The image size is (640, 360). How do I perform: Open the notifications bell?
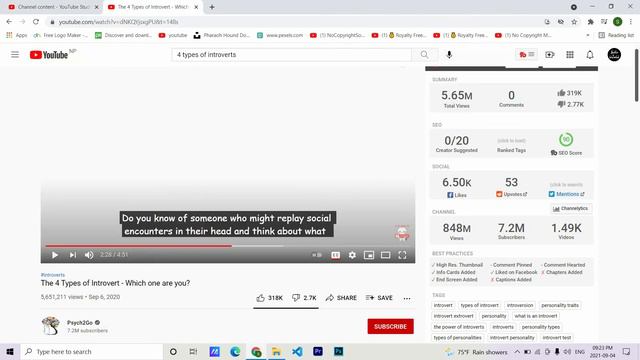point(590,55)
